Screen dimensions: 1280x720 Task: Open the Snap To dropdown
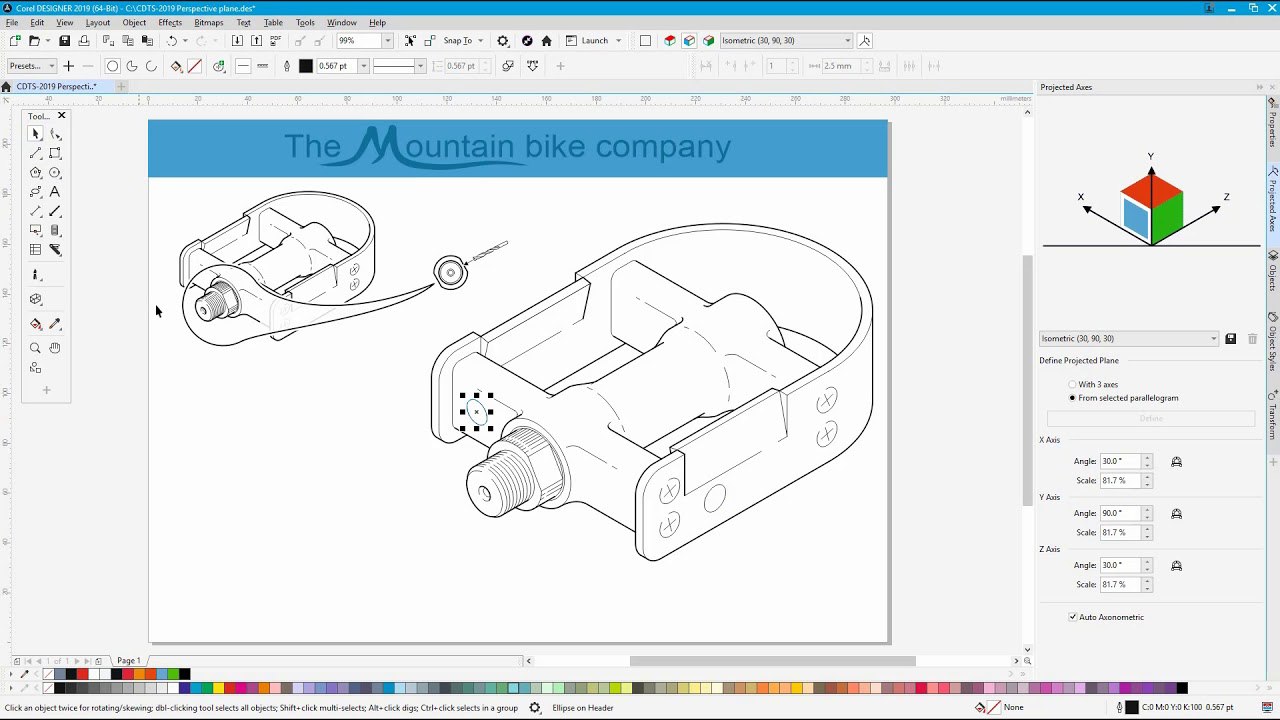480,41
